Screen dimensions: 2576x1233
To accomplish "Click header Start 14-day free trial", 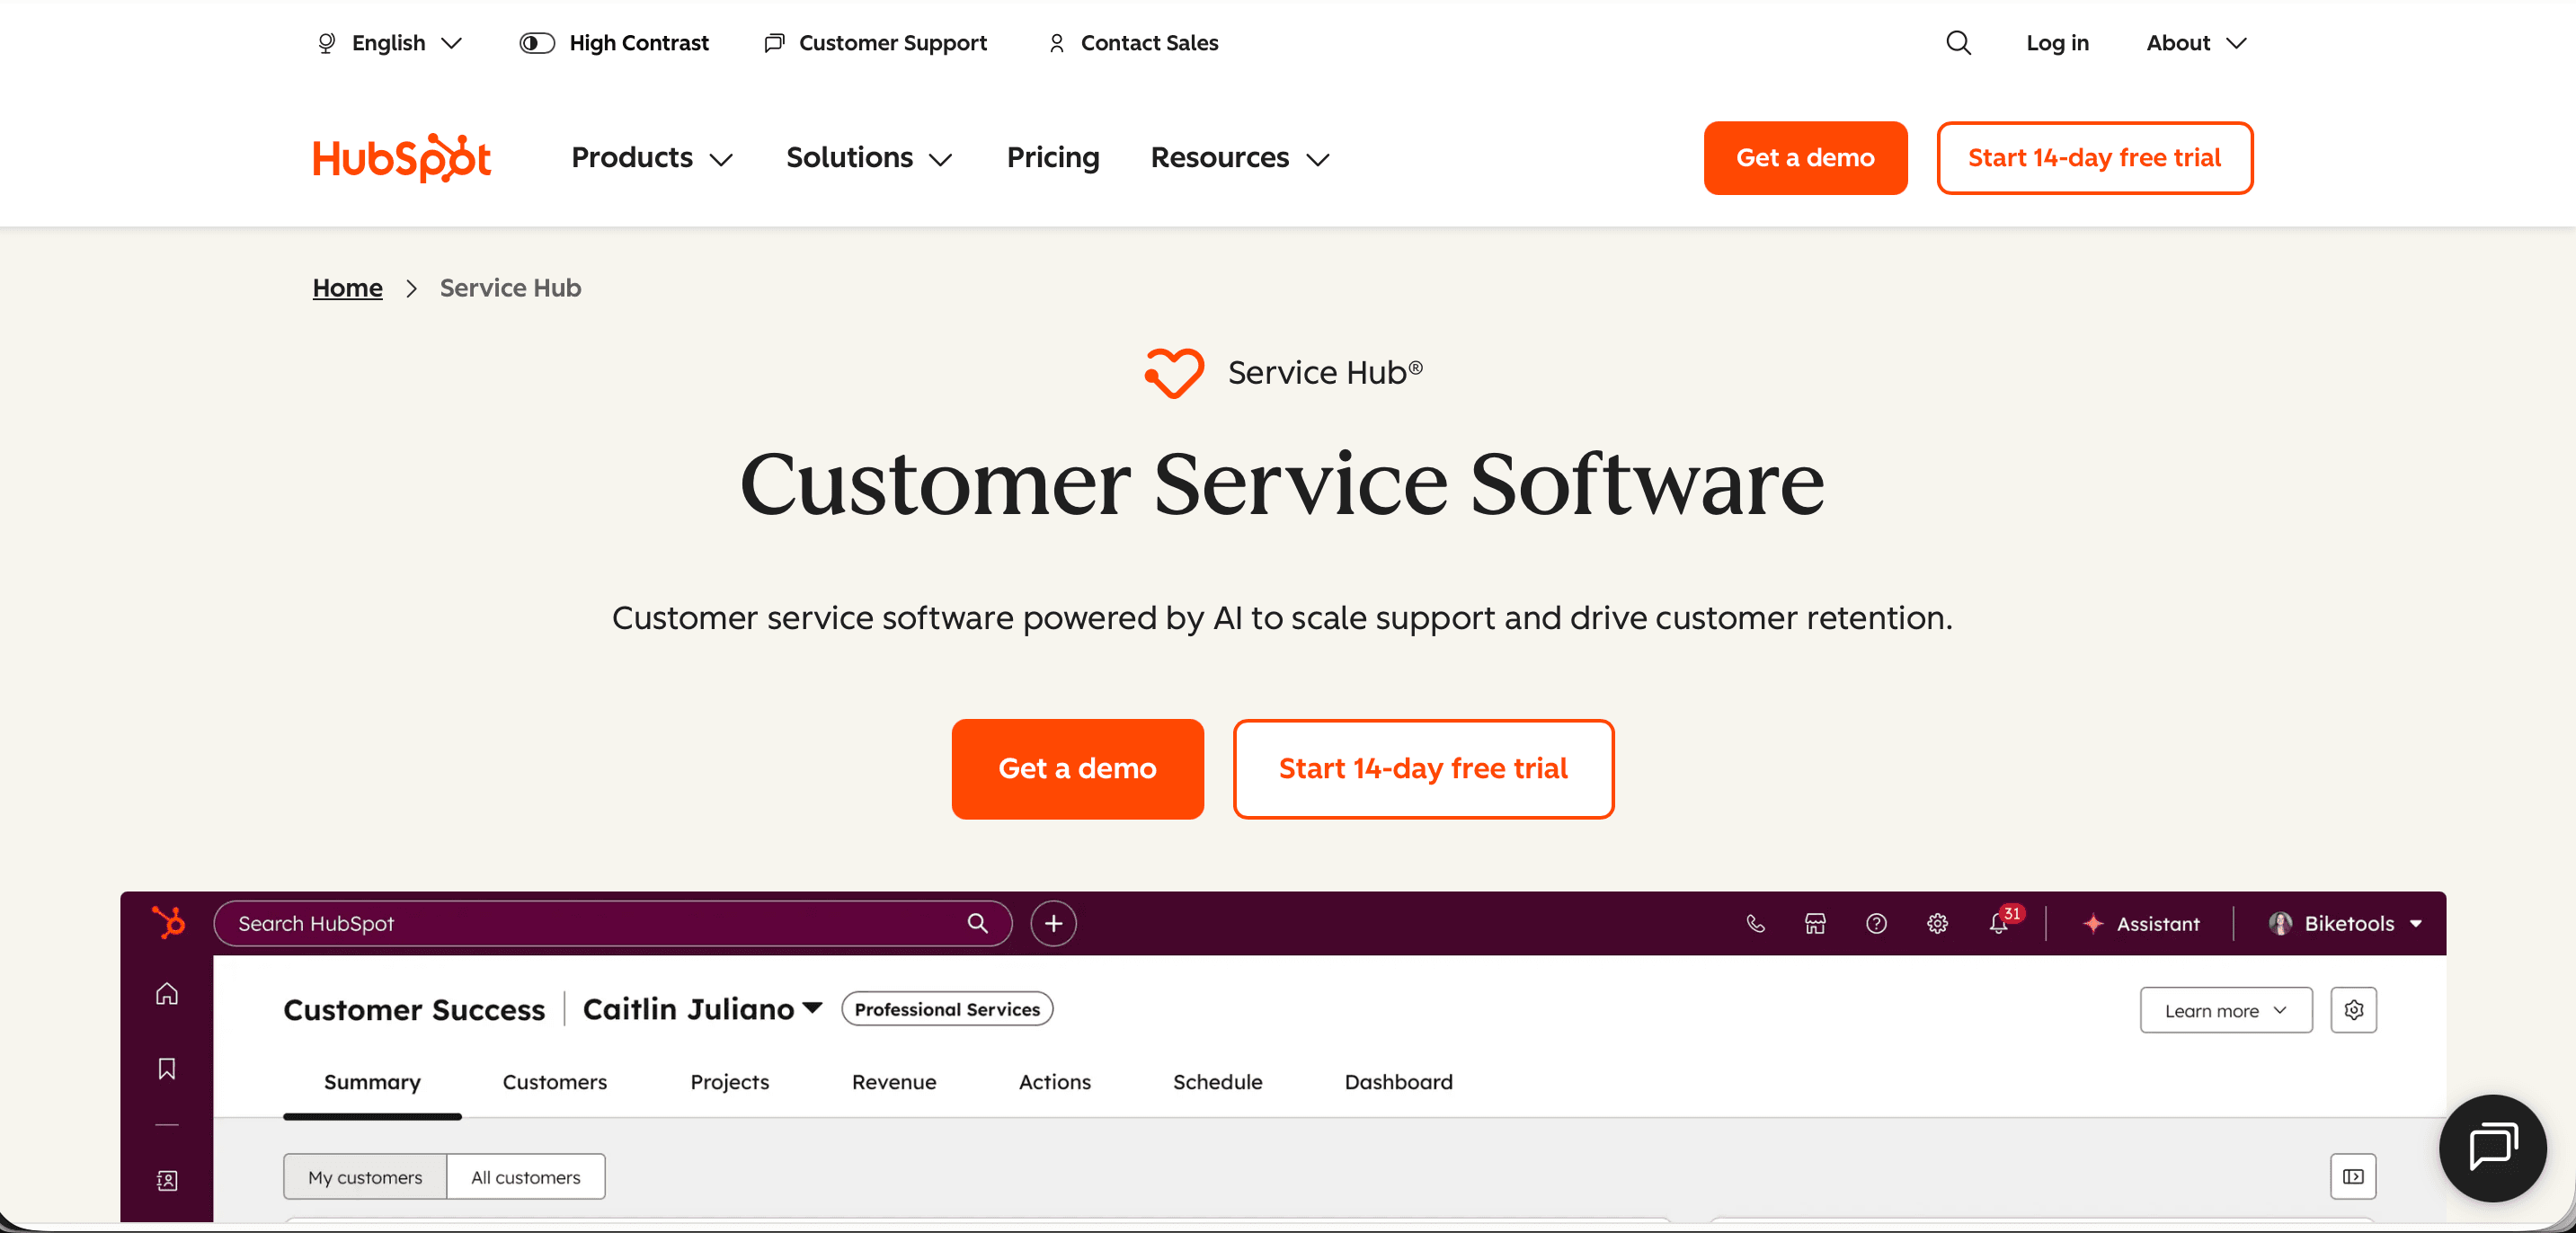I will coord(2094,158).
